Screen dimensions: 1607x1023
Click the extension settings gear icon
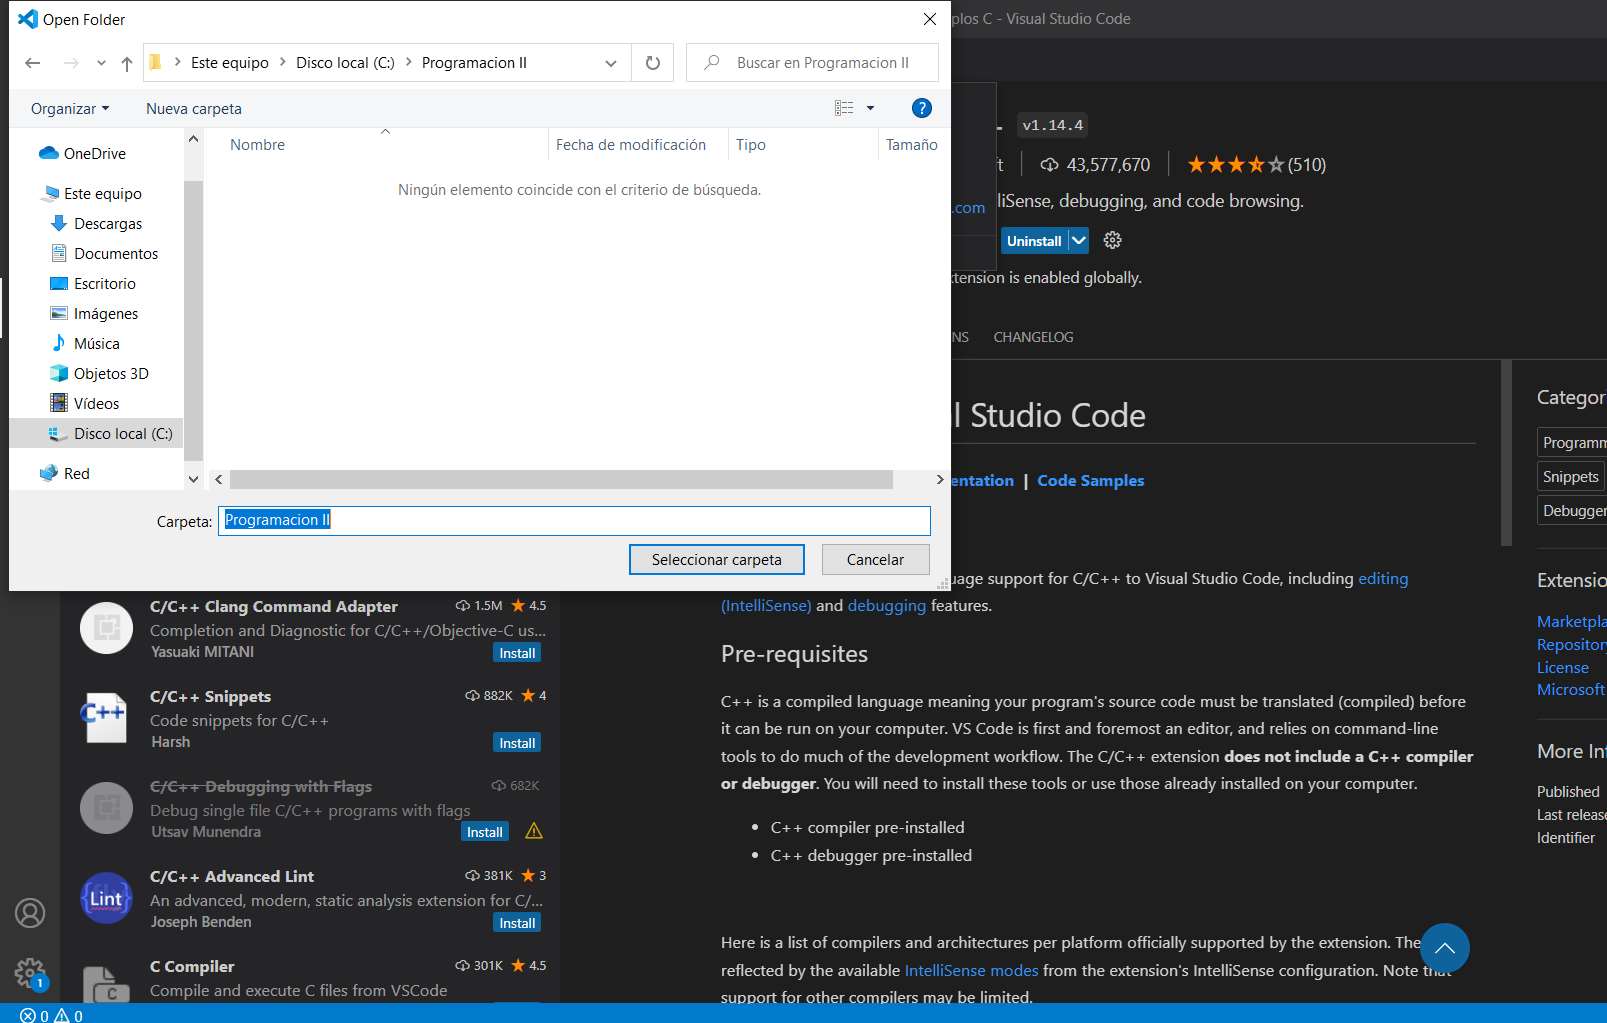coord(1112,240)
